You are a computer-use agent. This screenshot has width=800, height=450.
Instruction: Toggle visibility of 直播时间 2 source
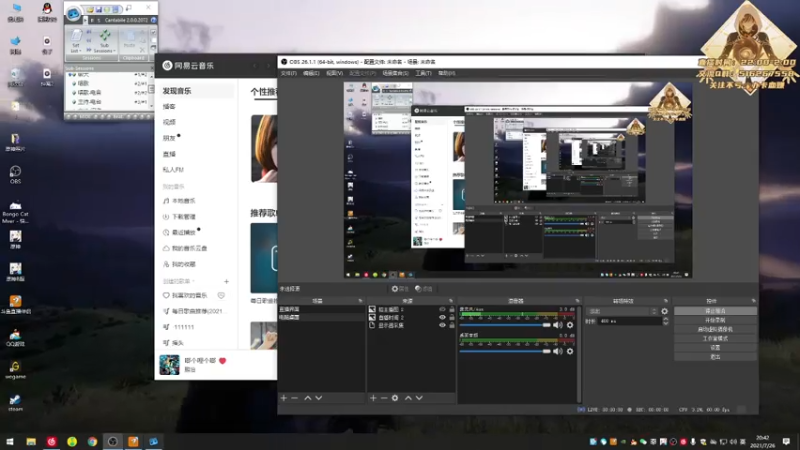442,317
